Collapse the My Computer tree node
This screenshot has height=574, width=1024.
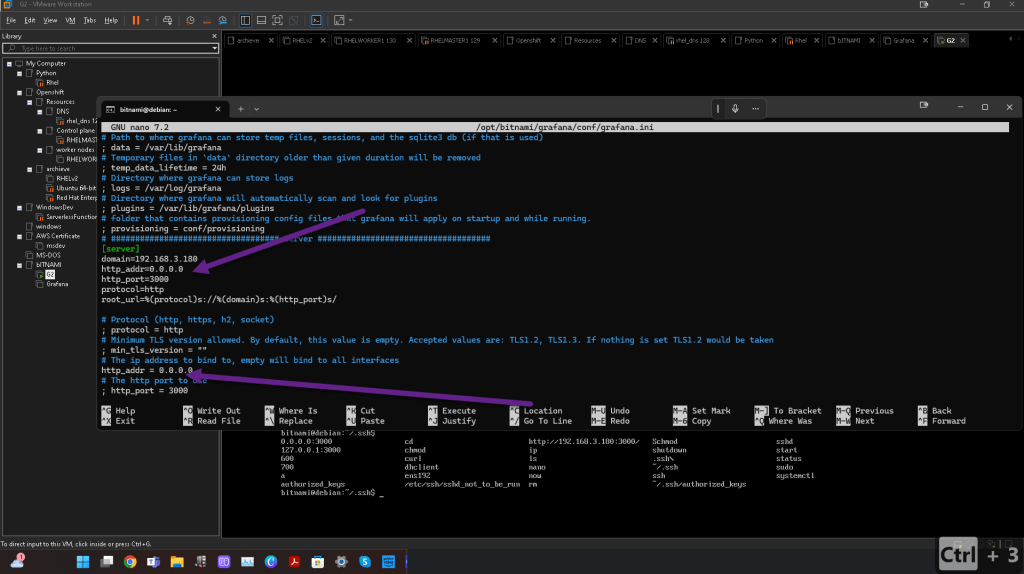9,64
